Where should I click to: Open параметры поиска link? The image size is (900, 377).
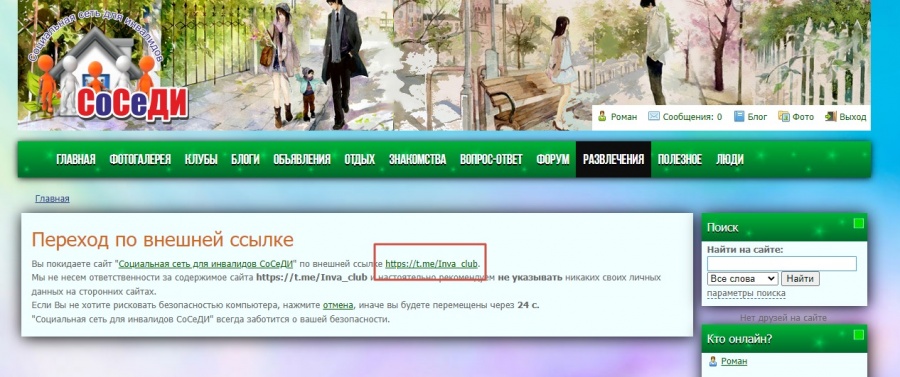tap(746, 293)
